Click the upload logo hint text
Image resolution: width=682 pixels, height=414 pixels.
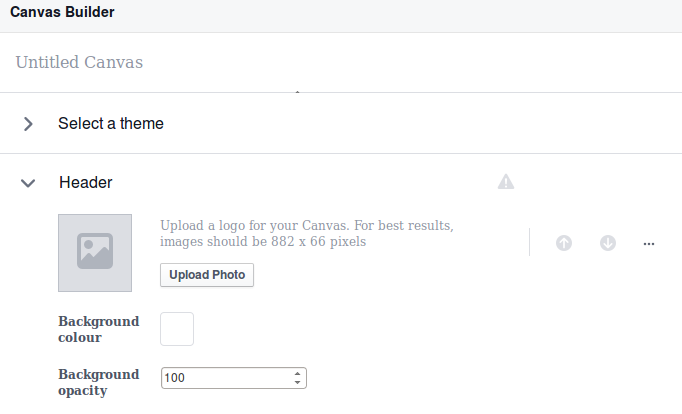pyautogui.click(x=307, y=233)
